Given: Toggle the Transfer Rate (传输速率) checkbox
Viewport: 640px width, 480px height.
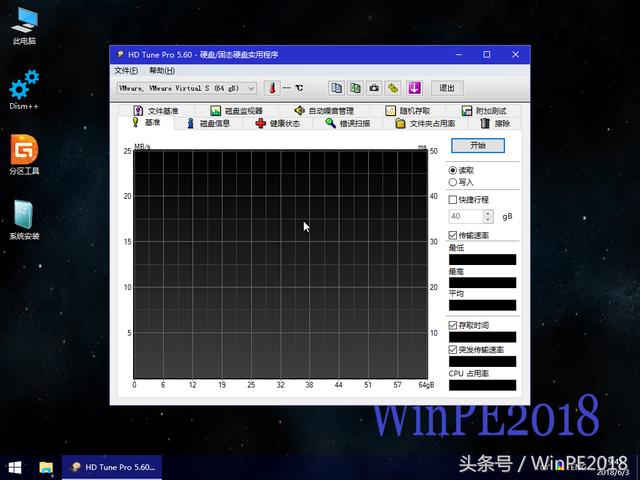Looking at the screenshot, I should [452, 235].
